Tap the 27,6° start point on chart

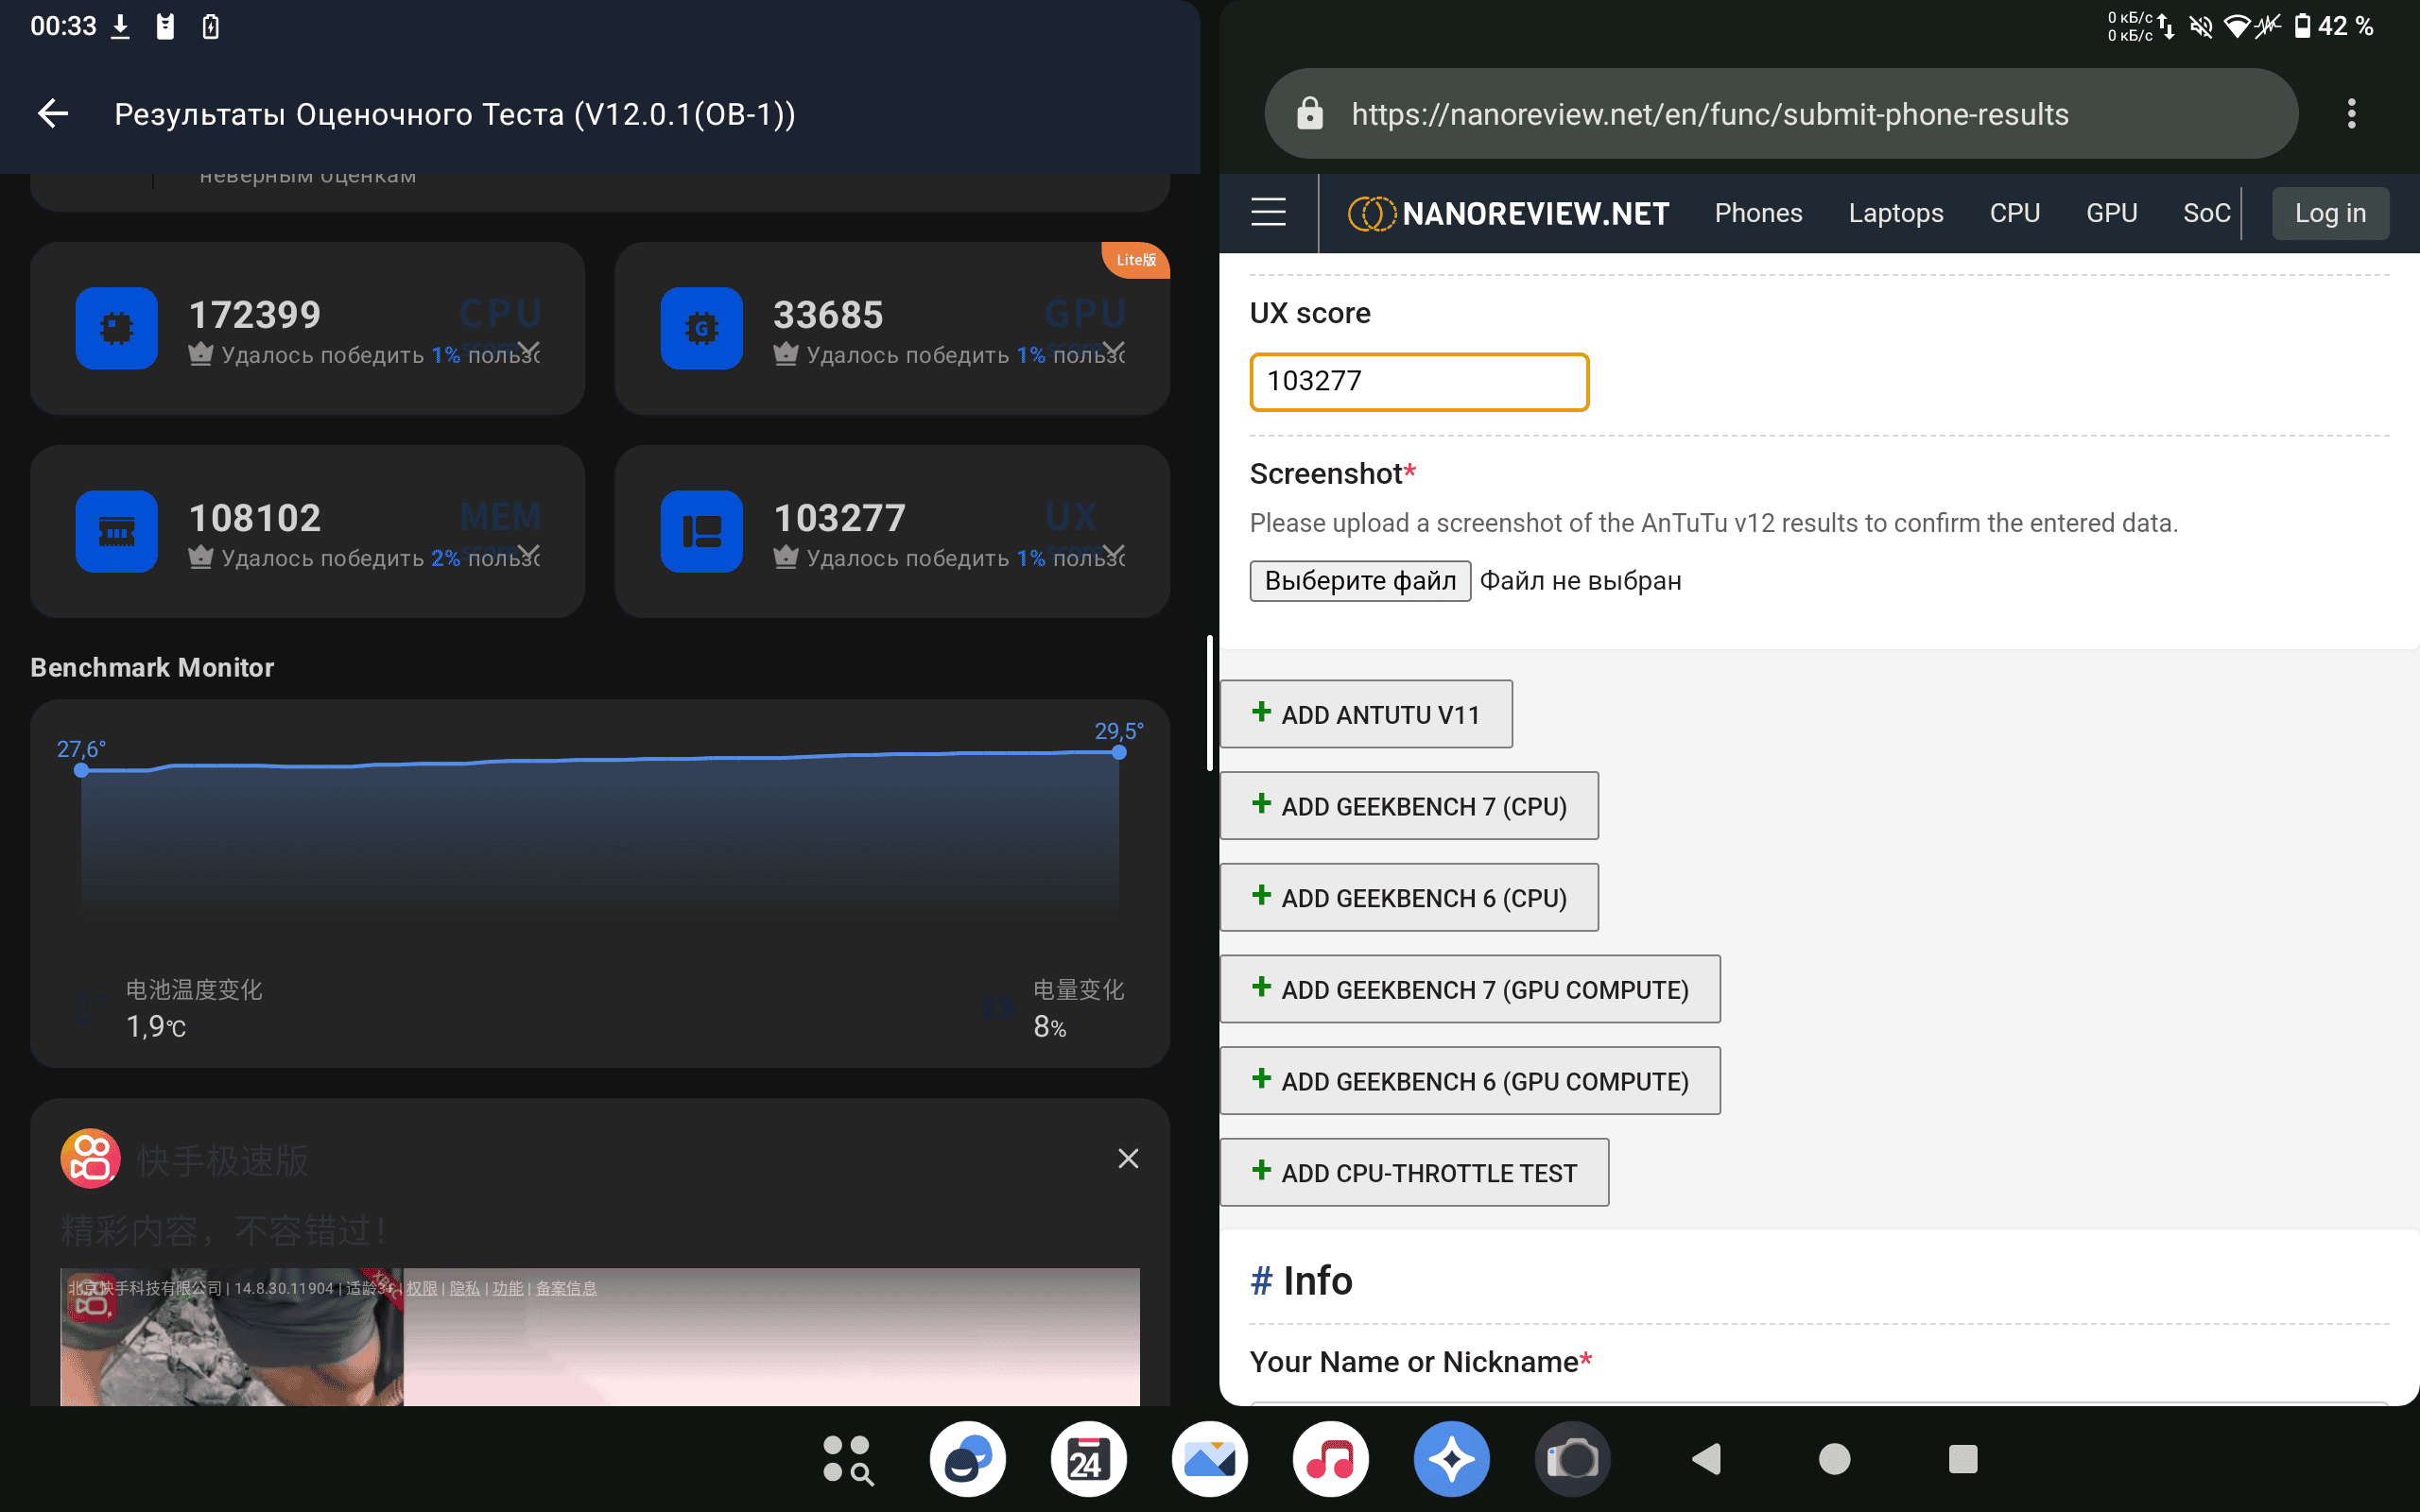pyautogui.click(x=81, y=770)
